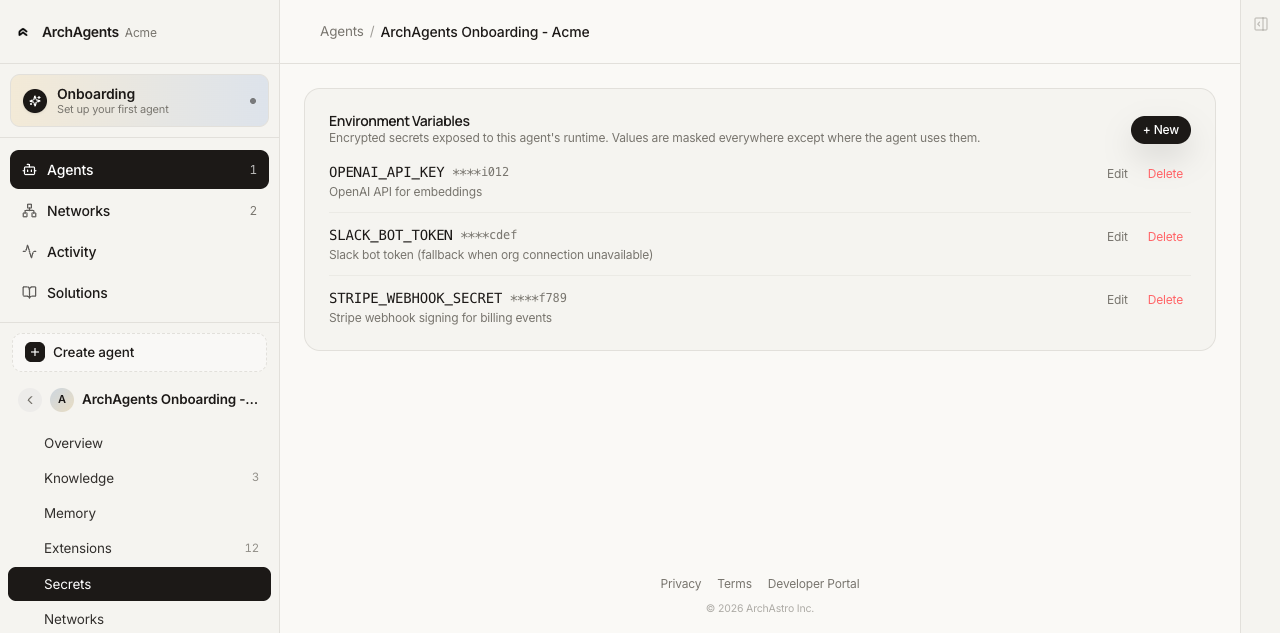Open the Networks section with count 2

click(139, 211)
